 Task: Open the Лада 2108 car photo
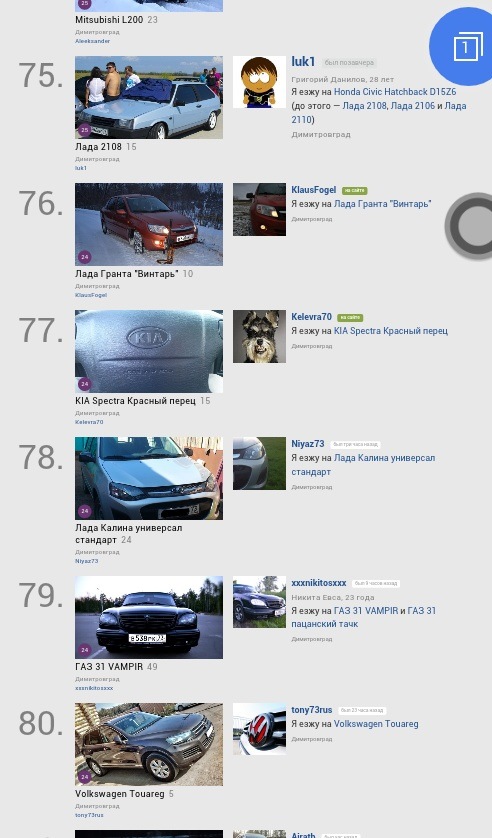(x=149, y=97)
